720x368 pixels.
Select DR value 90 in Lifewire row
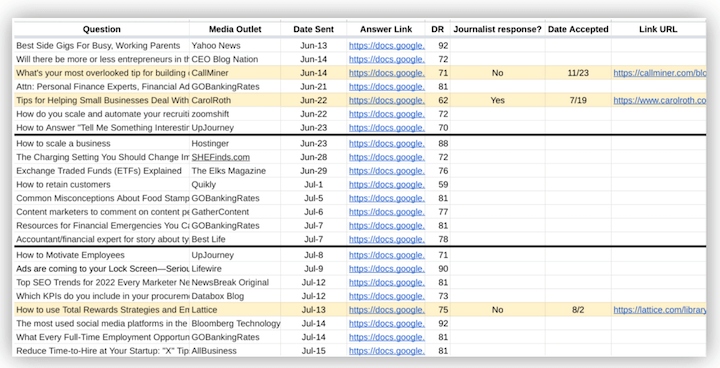point(438,269)
